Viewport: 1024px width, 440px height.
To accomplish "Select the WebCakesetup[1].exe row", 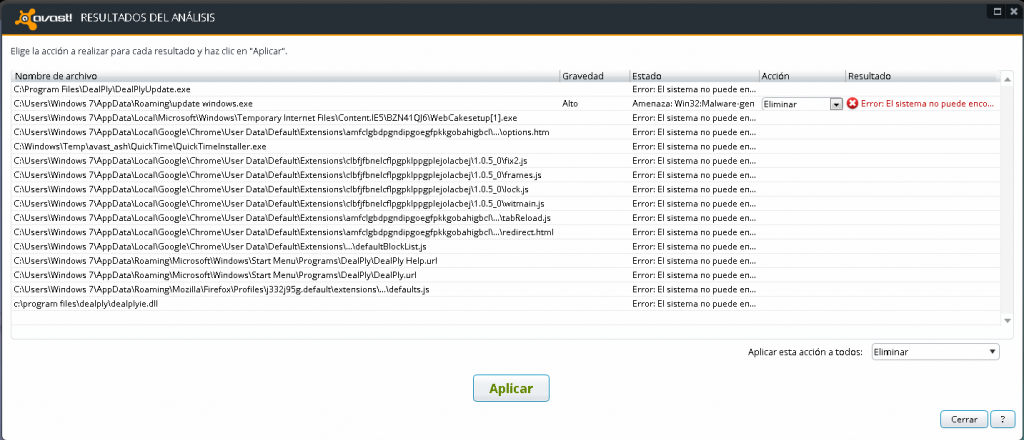I will (x=505, y=118).
